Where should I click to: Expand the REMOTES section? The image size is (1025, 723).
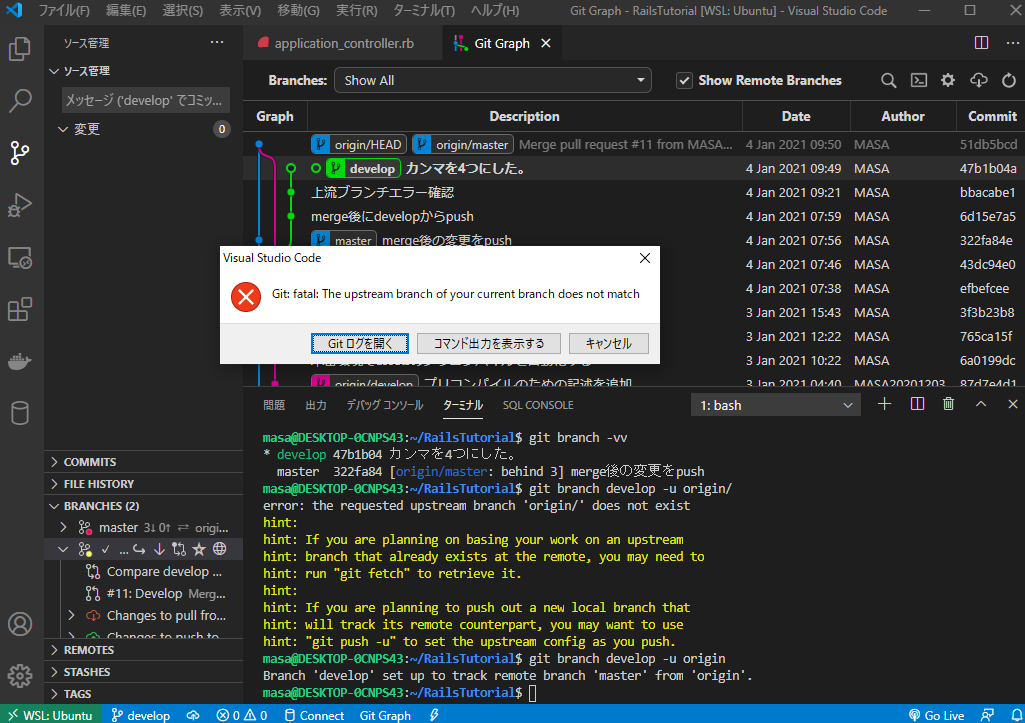click(x=144, y=650)
